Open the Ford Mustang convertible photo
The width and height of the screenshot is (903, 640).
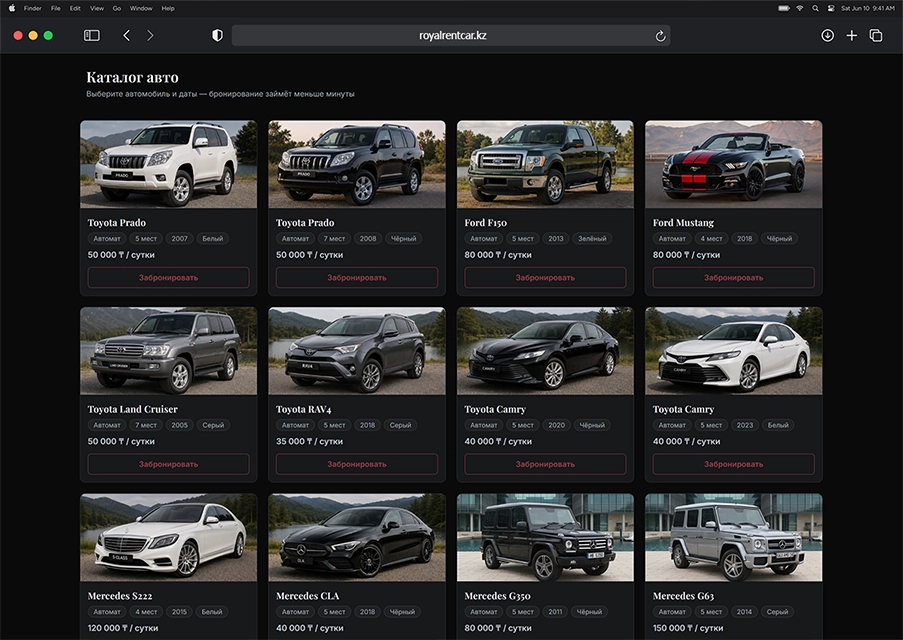[x=733, y=164]
